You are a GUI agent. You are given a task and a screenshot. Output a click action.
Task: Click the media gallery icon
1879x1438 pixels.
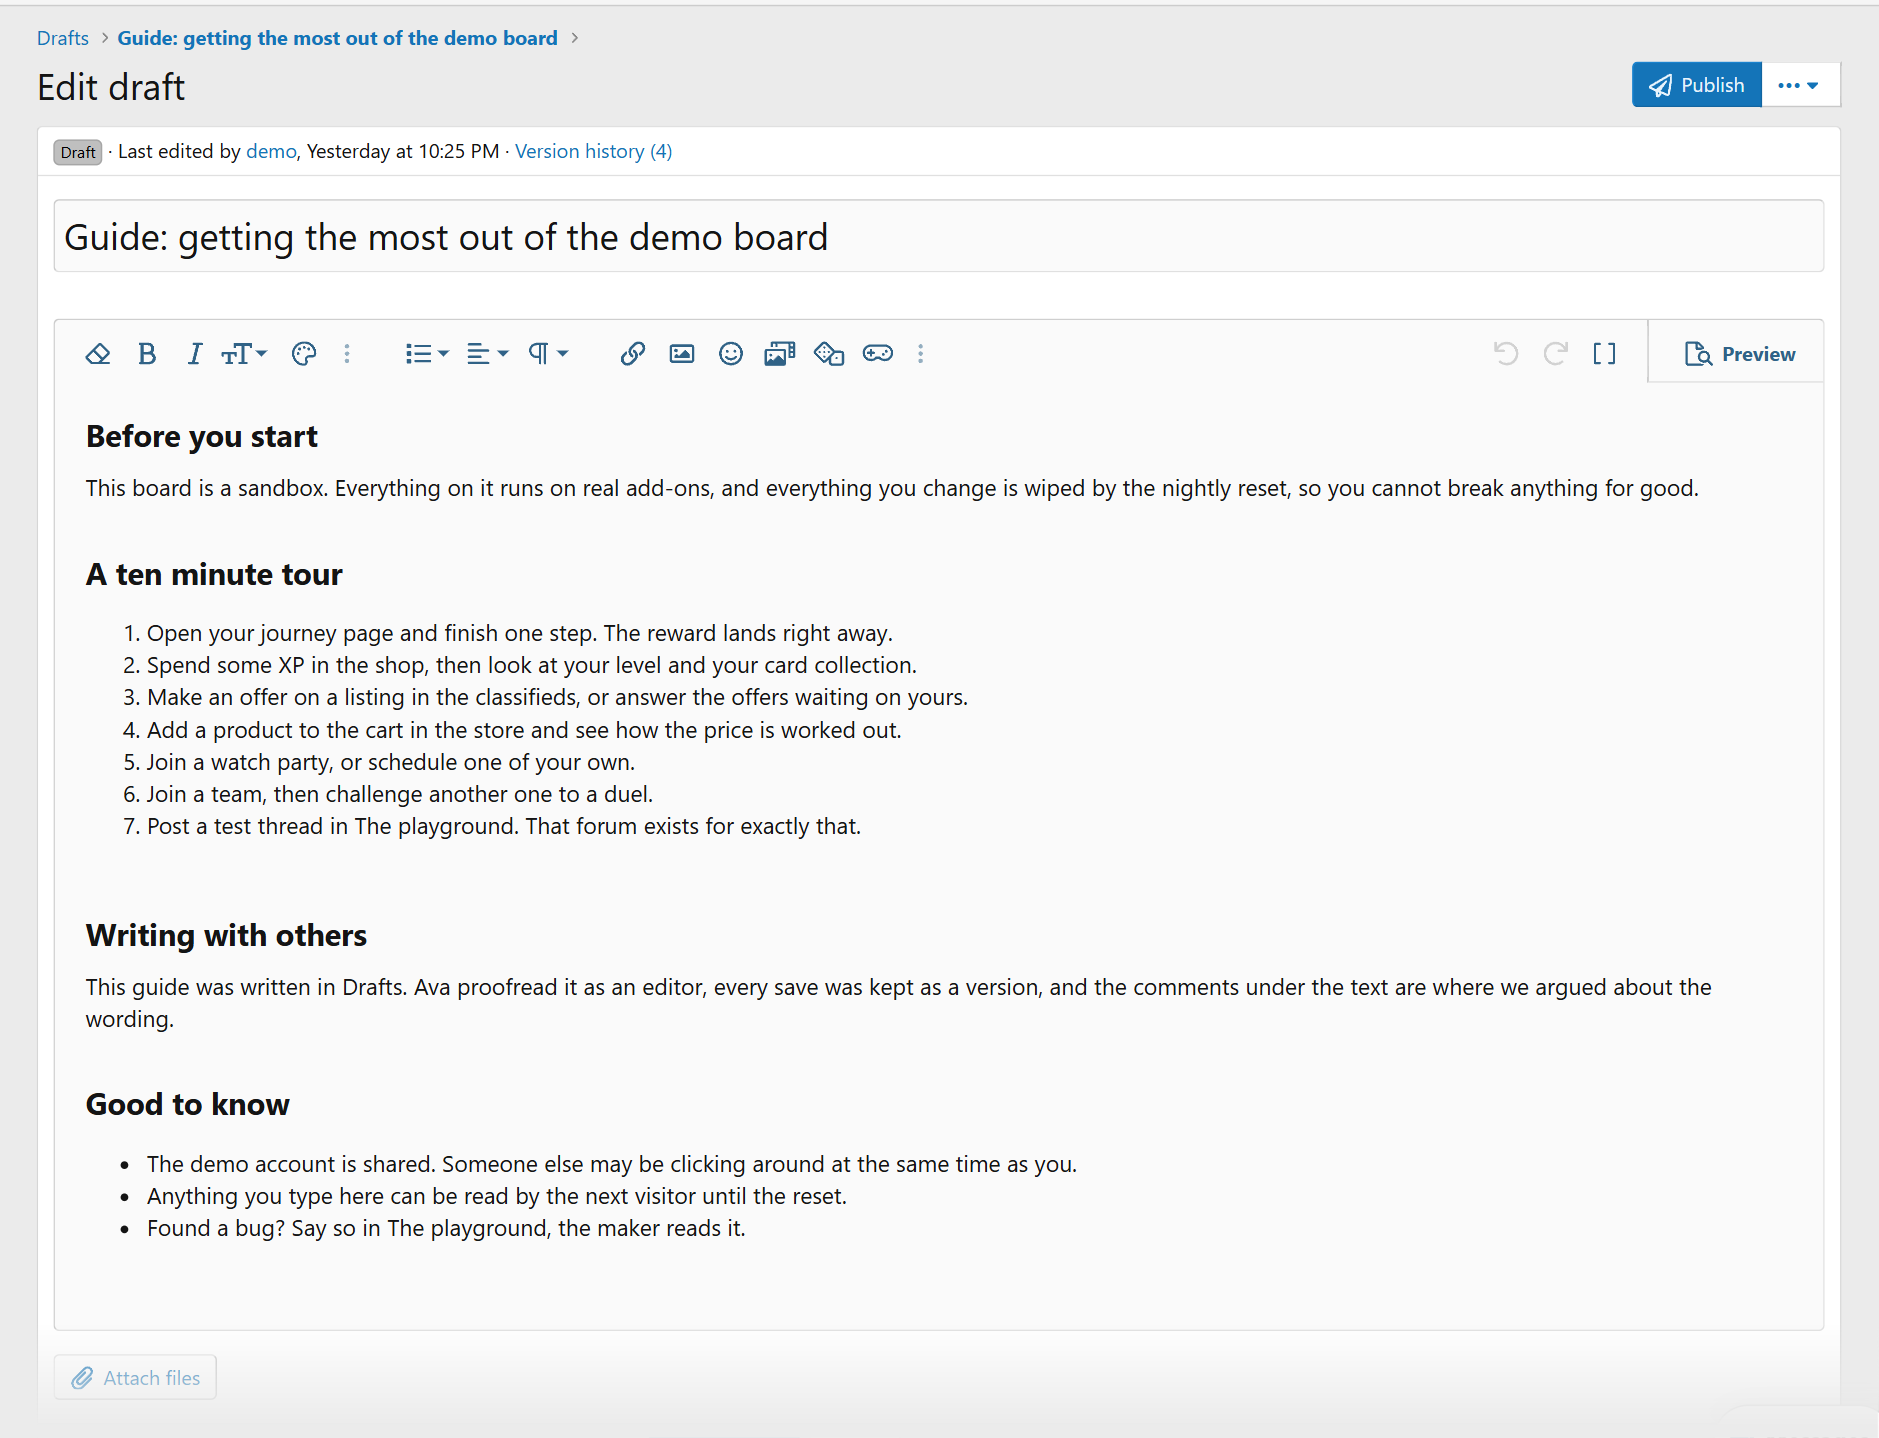click(779, 354)
